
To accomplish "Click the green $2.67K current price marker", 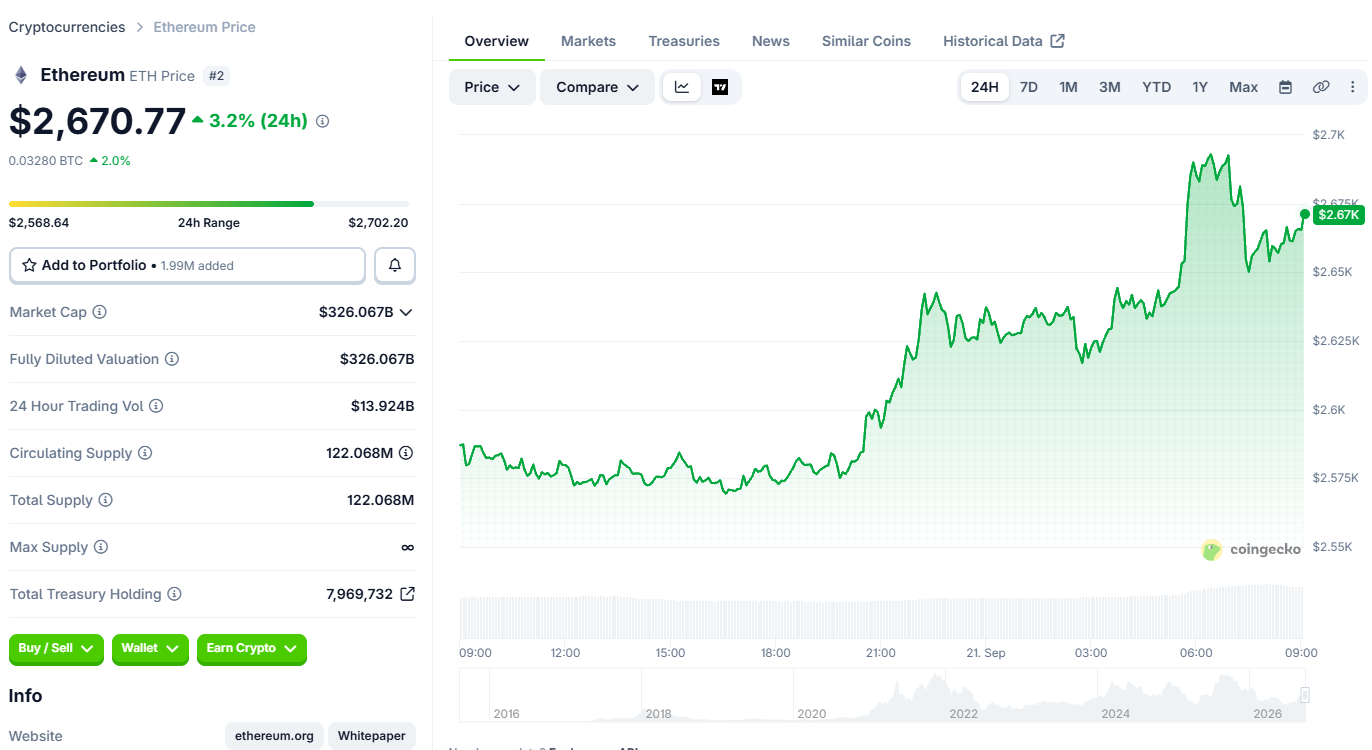I will pyautogui.click(x=1338, y=215).
